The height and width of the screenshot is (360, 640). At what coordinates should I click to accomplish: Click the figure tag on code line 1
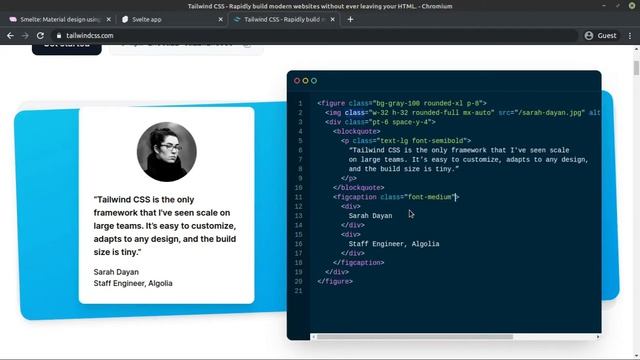pyautogui.click(x=402, y=103)
